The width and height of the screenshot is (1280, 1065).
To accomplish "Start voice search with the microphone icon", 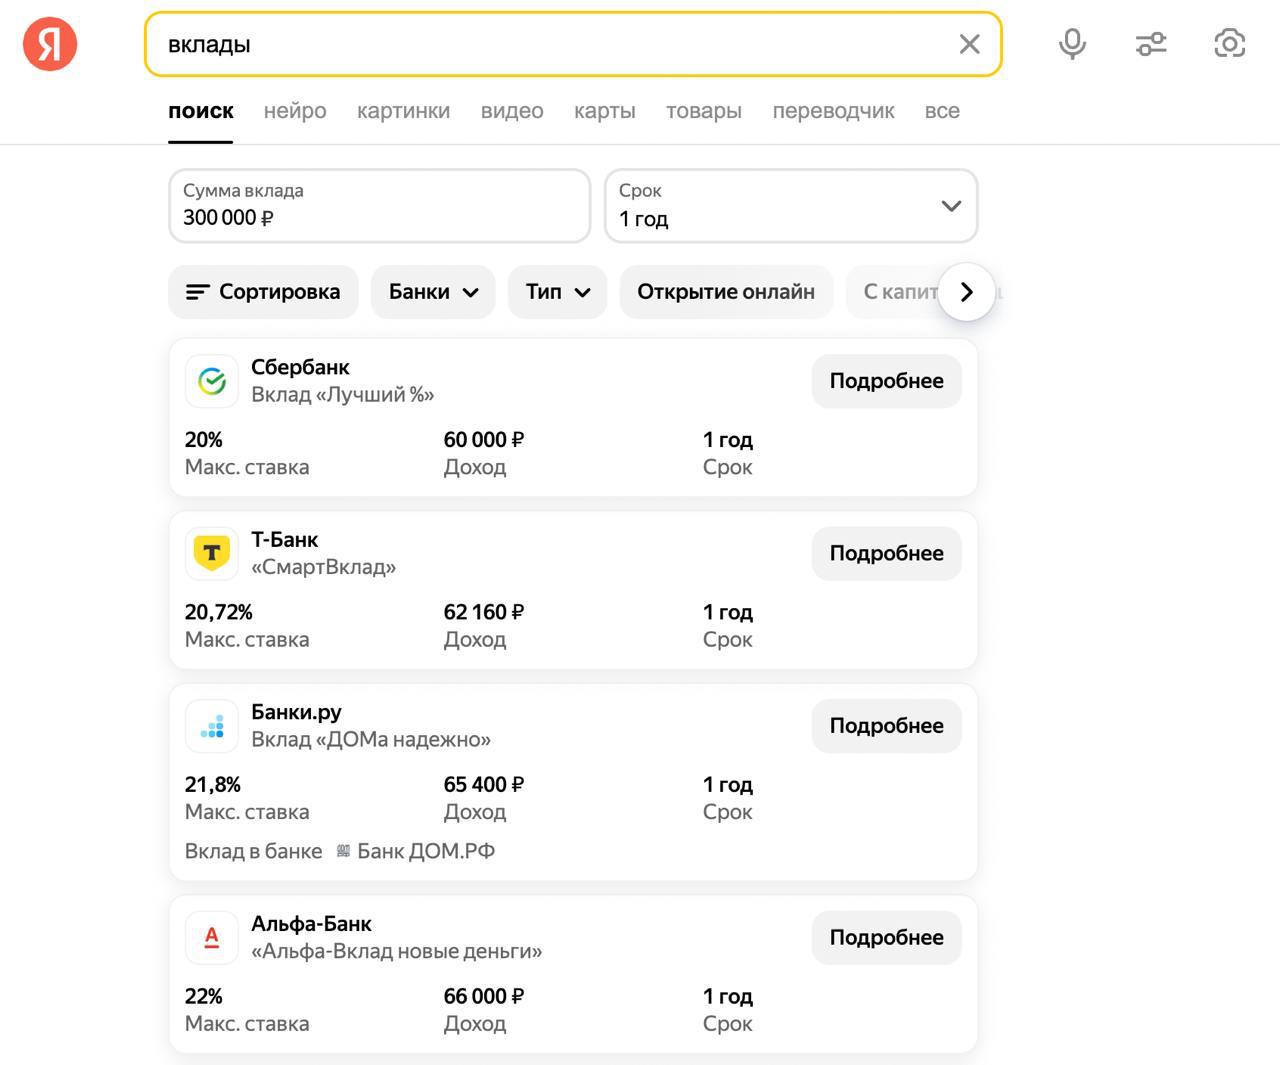I will click(1072, 44).
